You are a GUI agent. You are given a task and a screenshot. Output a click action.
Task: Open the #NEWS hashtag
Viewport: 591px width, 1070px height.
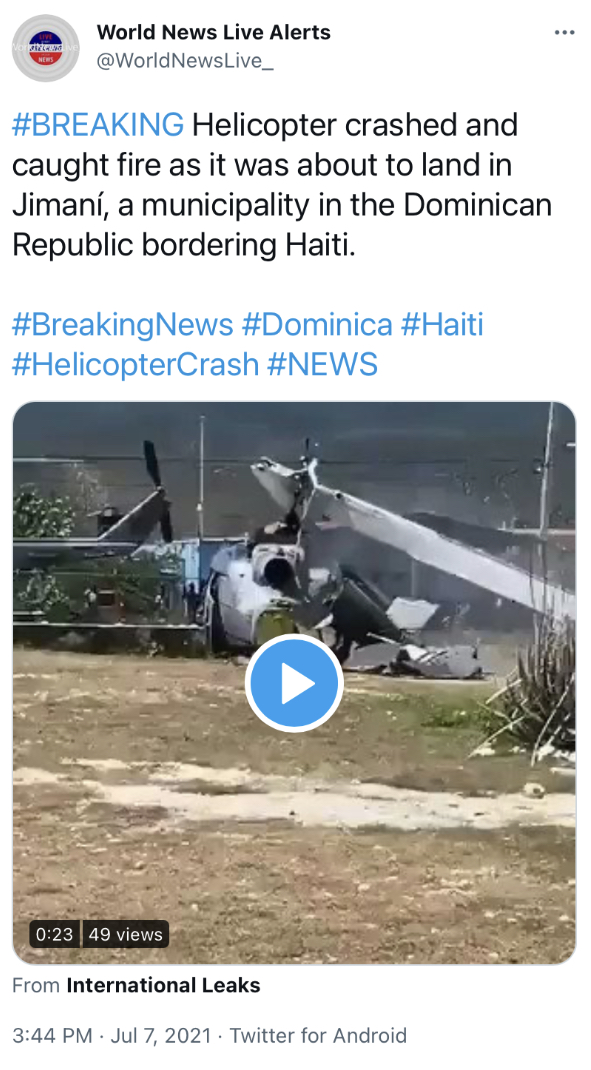(x=322, y=364)
